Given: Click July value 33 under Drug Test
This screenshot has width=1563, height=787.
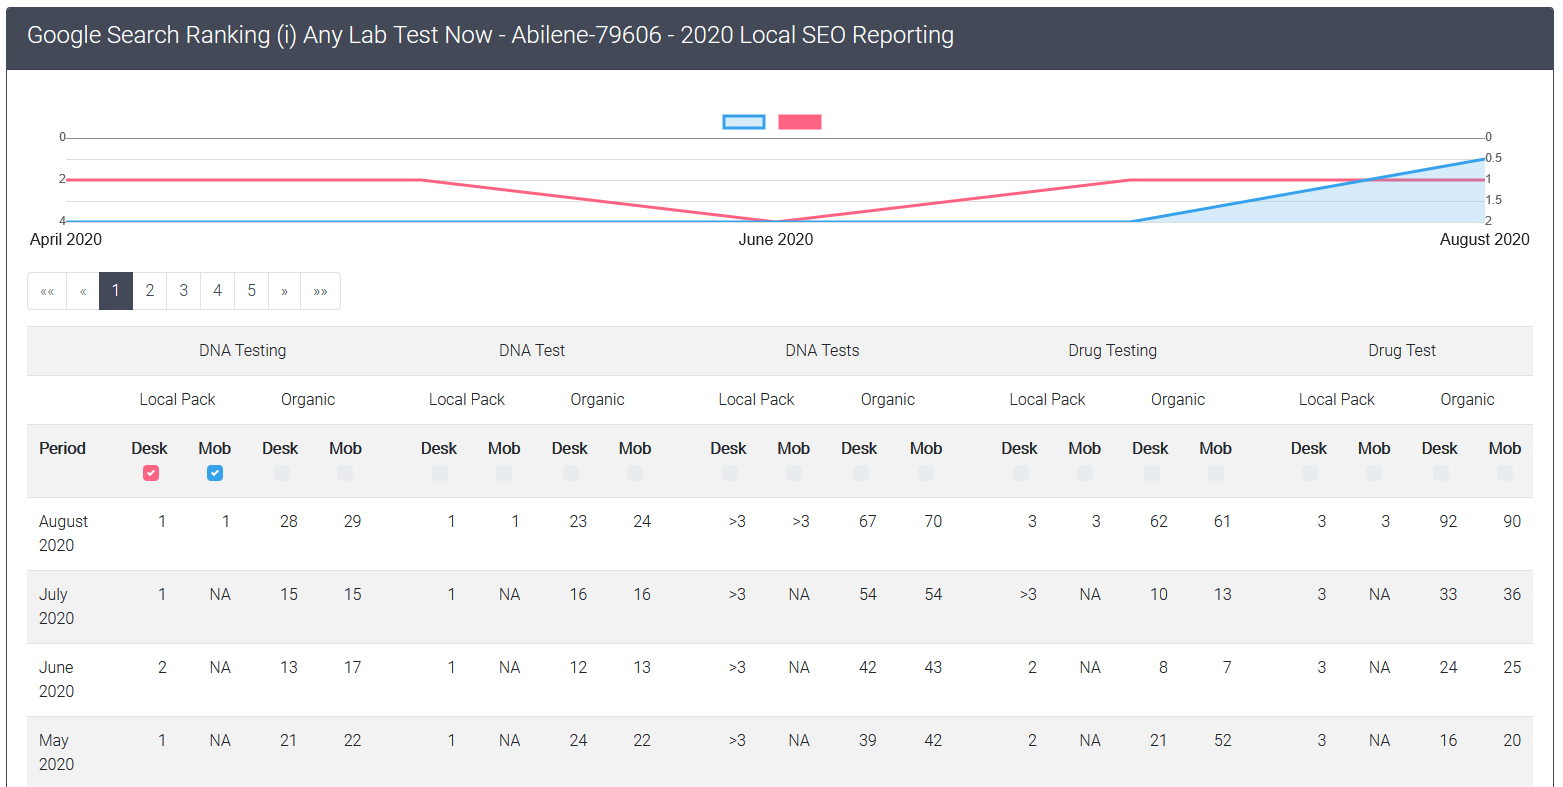Looking at the screenshot, I should pyautogui.click(x=1448, y=594).
